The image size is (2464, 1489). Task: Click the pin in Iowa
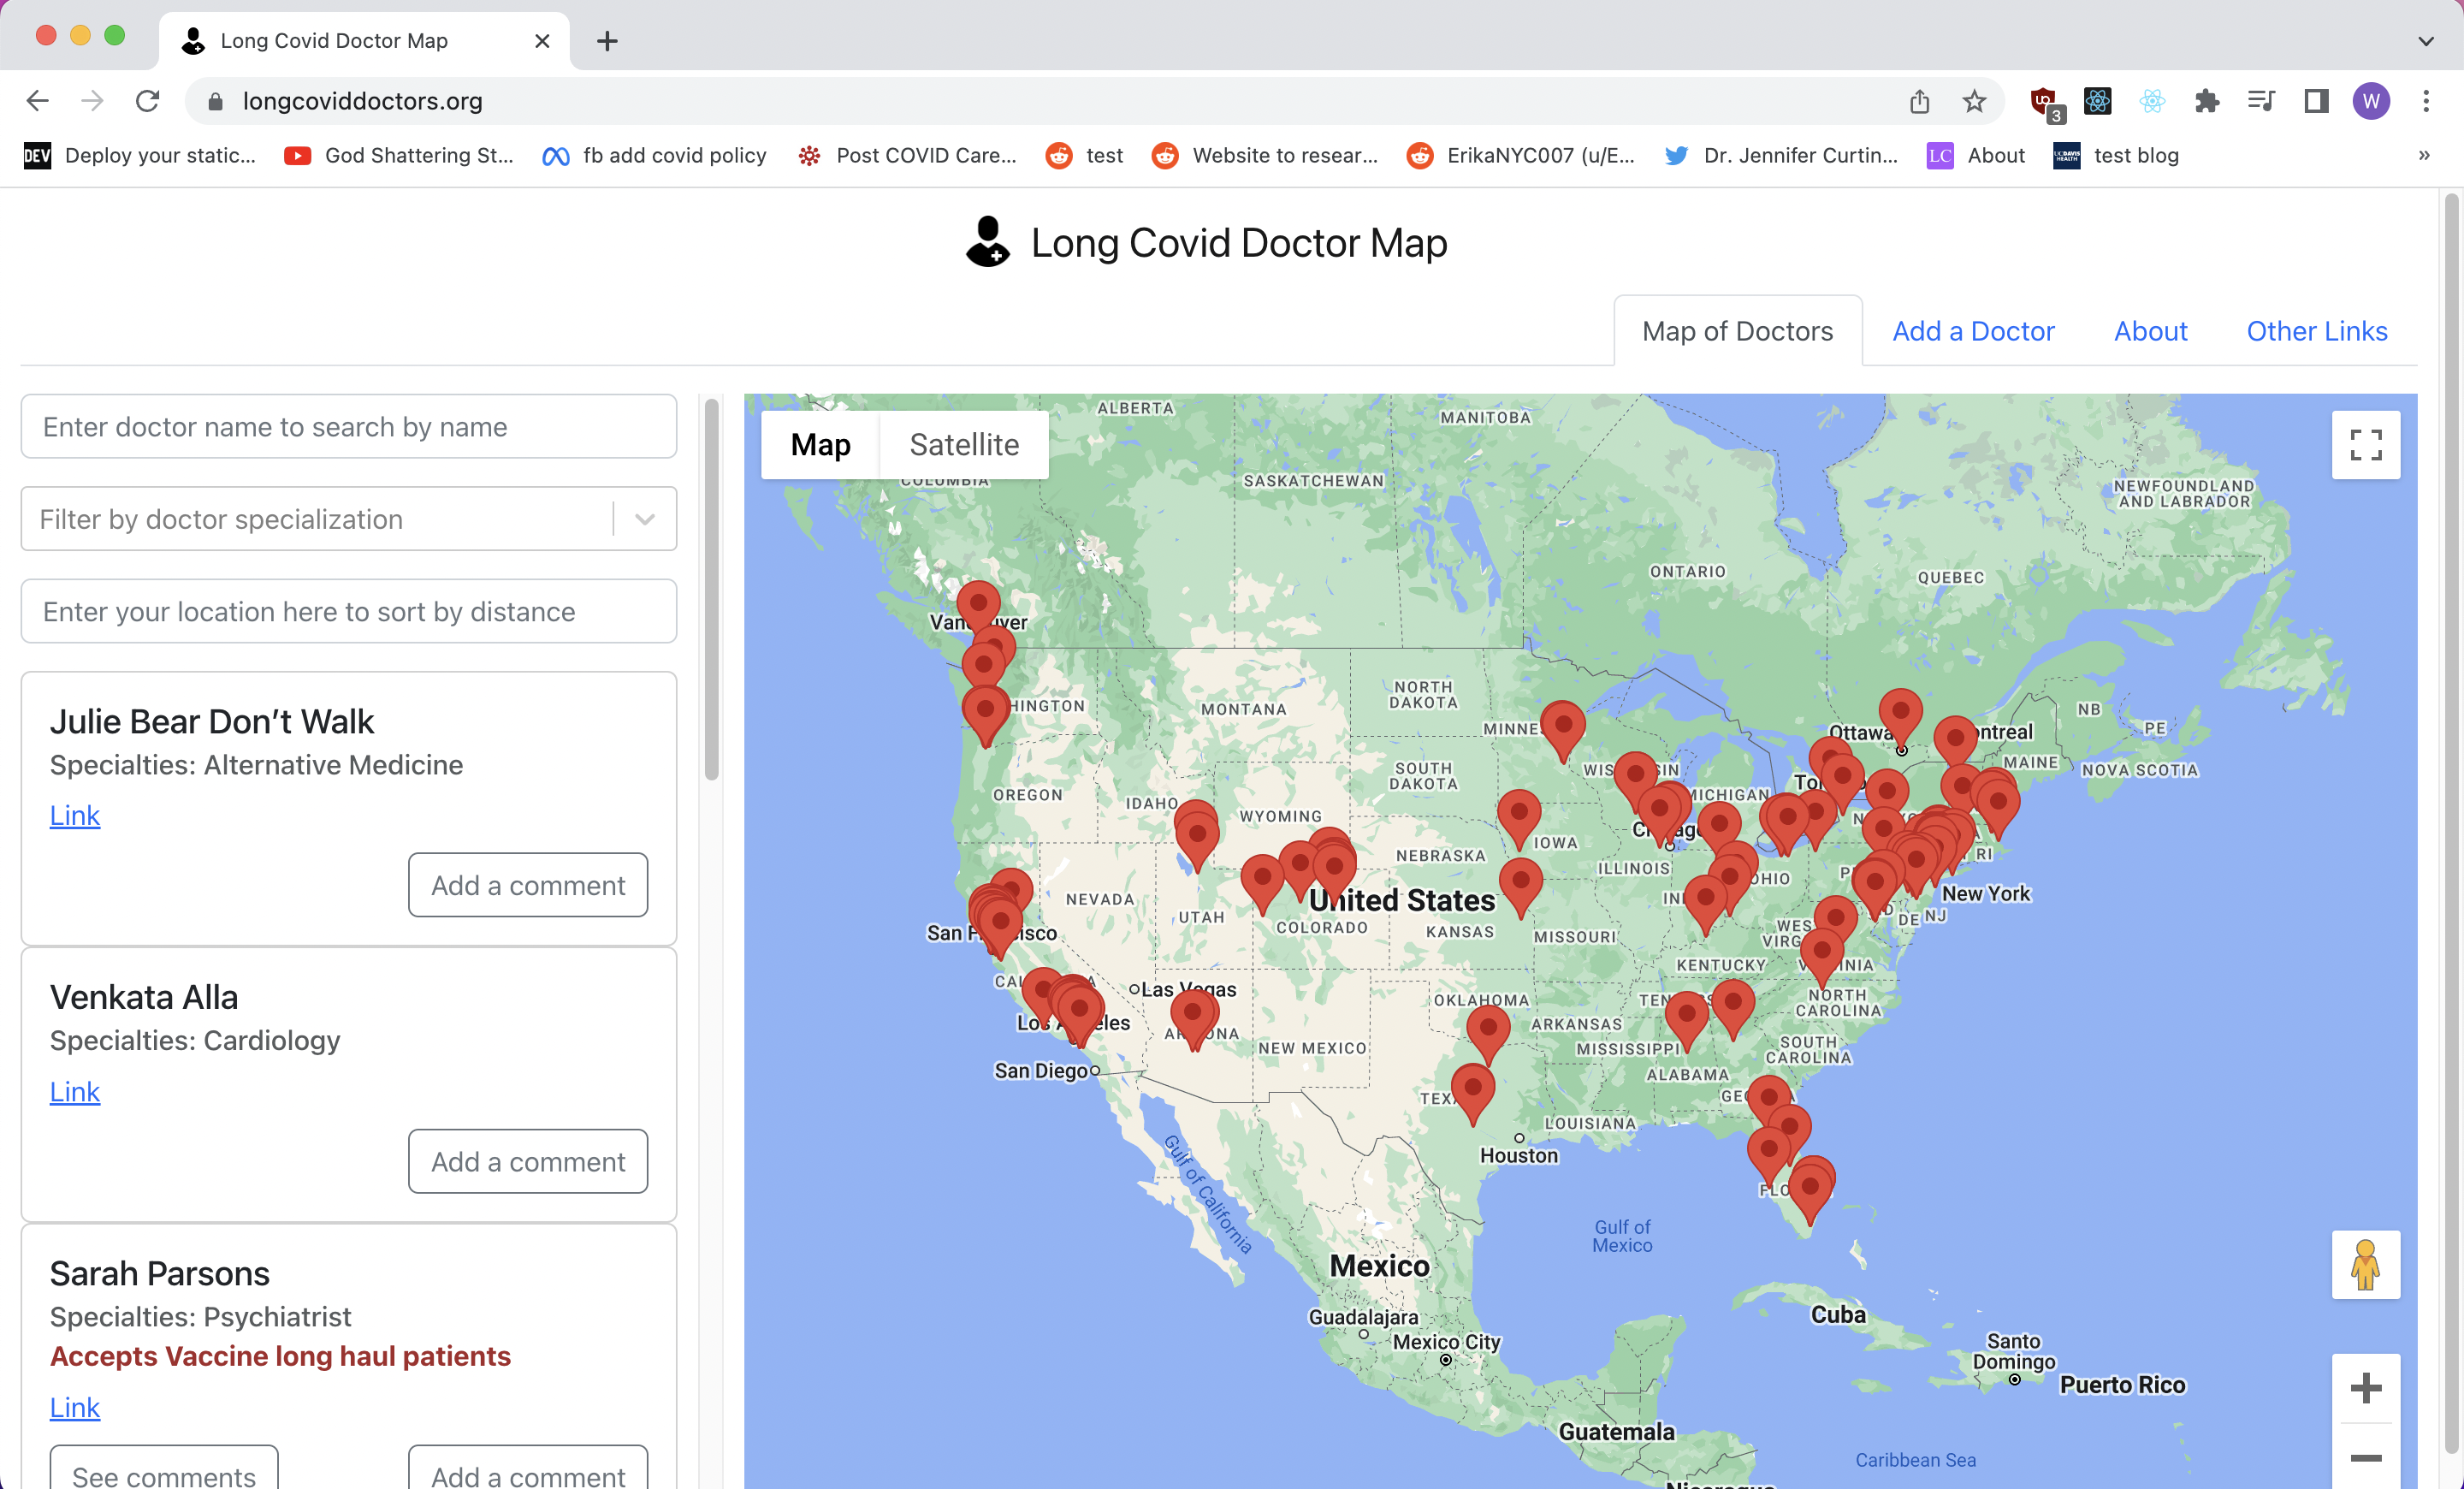coord(1519,813)
